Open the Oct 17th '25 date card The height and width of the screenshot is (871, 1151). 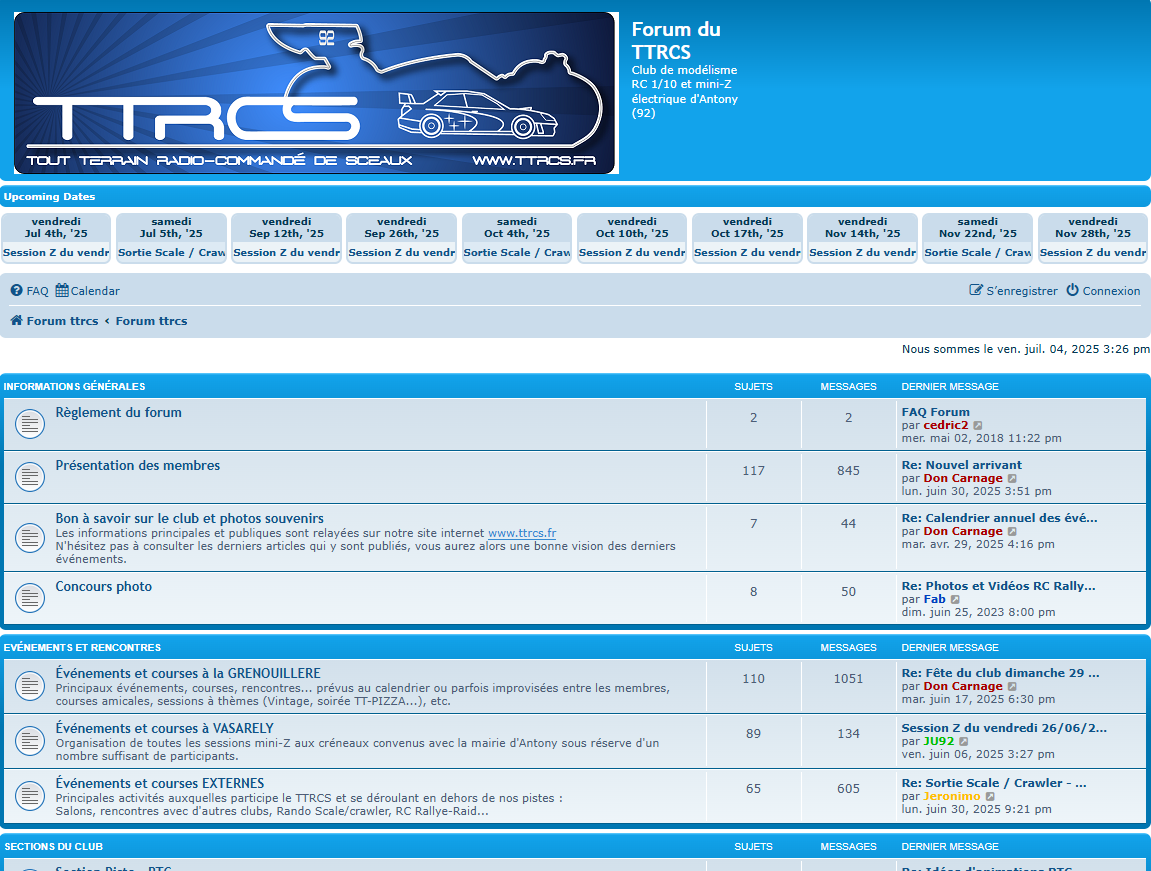[x=747, y=238]
